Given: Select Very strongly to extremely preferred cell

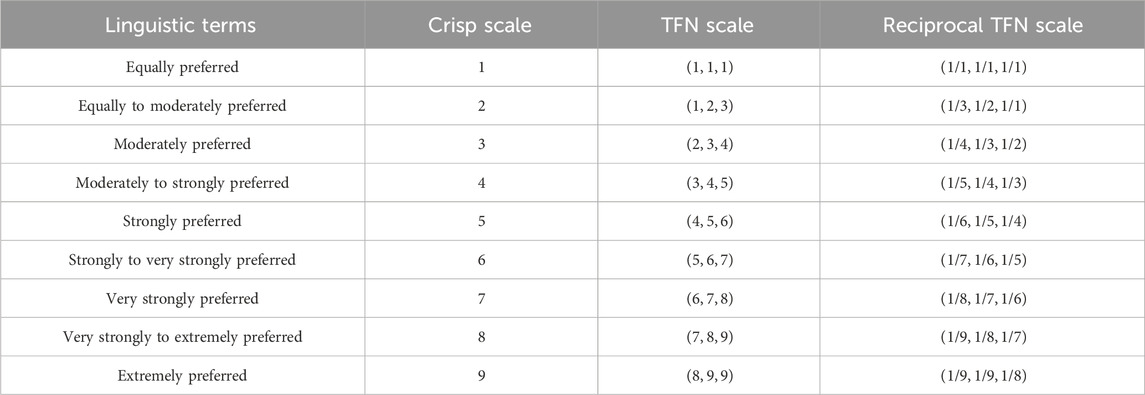Looking at the screenshot, I should (x=182, y=337).
